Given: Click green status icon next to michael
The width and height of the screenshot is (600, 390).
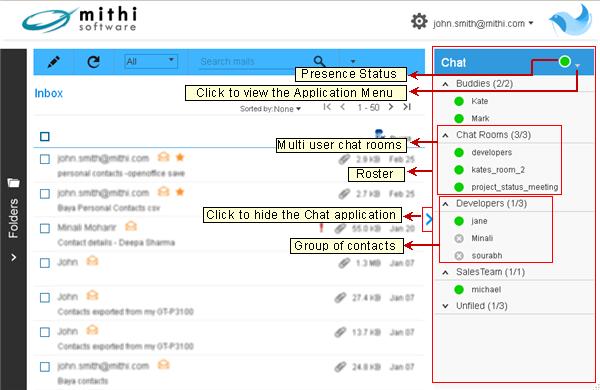Looking at the screenshot, I should [459, 290].
